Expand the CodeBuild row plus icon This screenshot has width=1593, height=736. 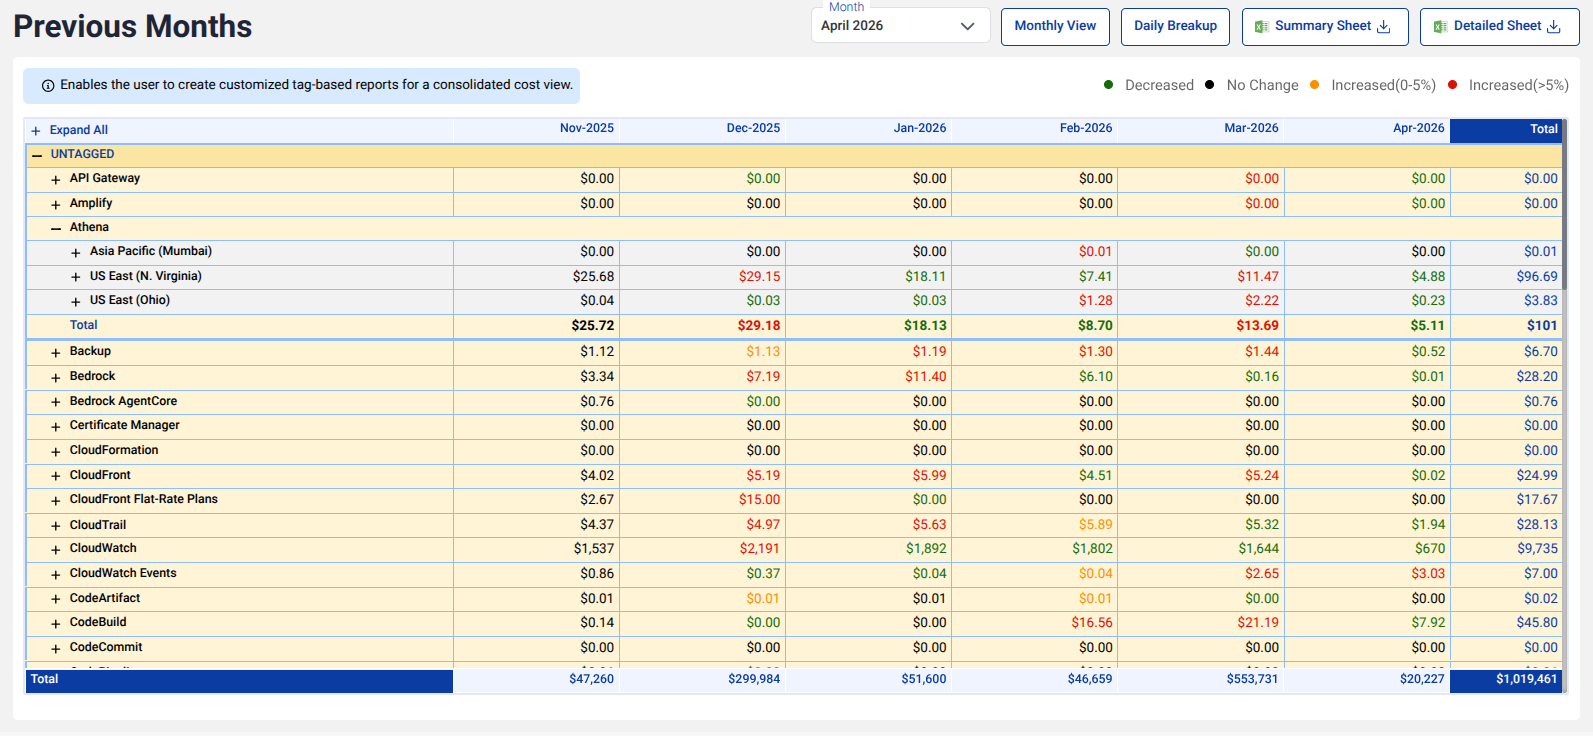[56, 624]
